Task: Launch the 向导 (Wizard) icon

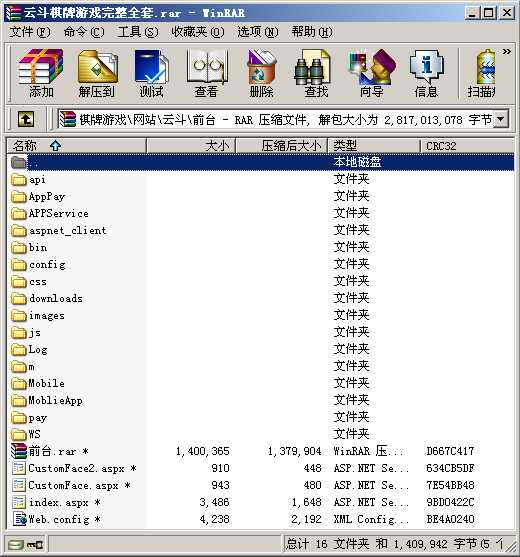Action: coord(372,73)
